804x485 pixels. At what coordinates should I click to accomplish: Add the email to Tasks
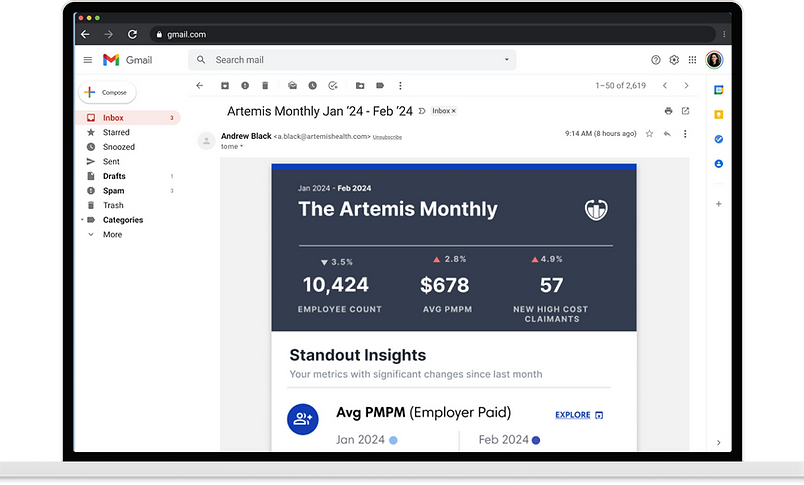pyautogui.click(x=333, y=86)
